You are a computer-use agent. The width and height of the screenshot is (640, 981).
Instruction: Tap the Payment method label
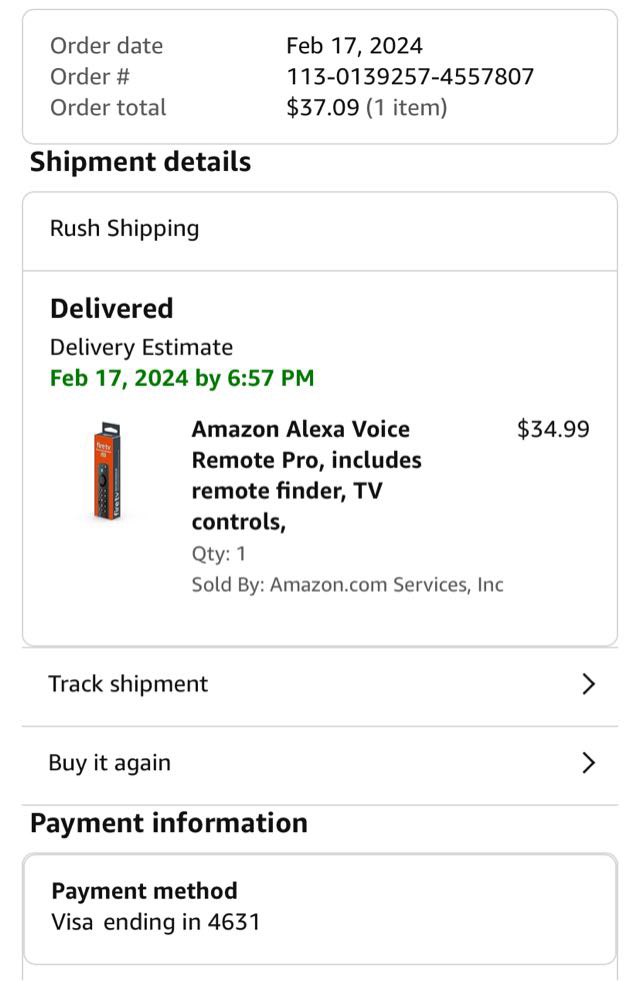144,891
